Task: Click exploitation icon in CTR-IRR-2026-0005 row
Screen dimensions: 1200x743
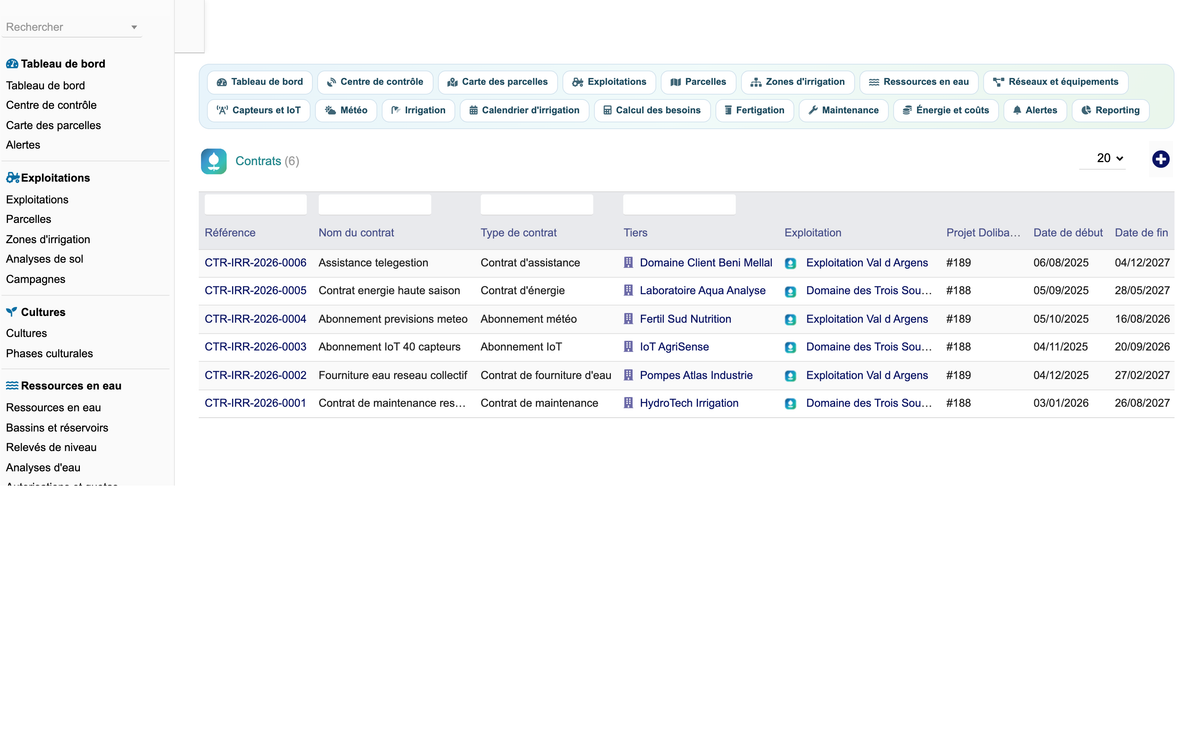Action: (791, 292)
